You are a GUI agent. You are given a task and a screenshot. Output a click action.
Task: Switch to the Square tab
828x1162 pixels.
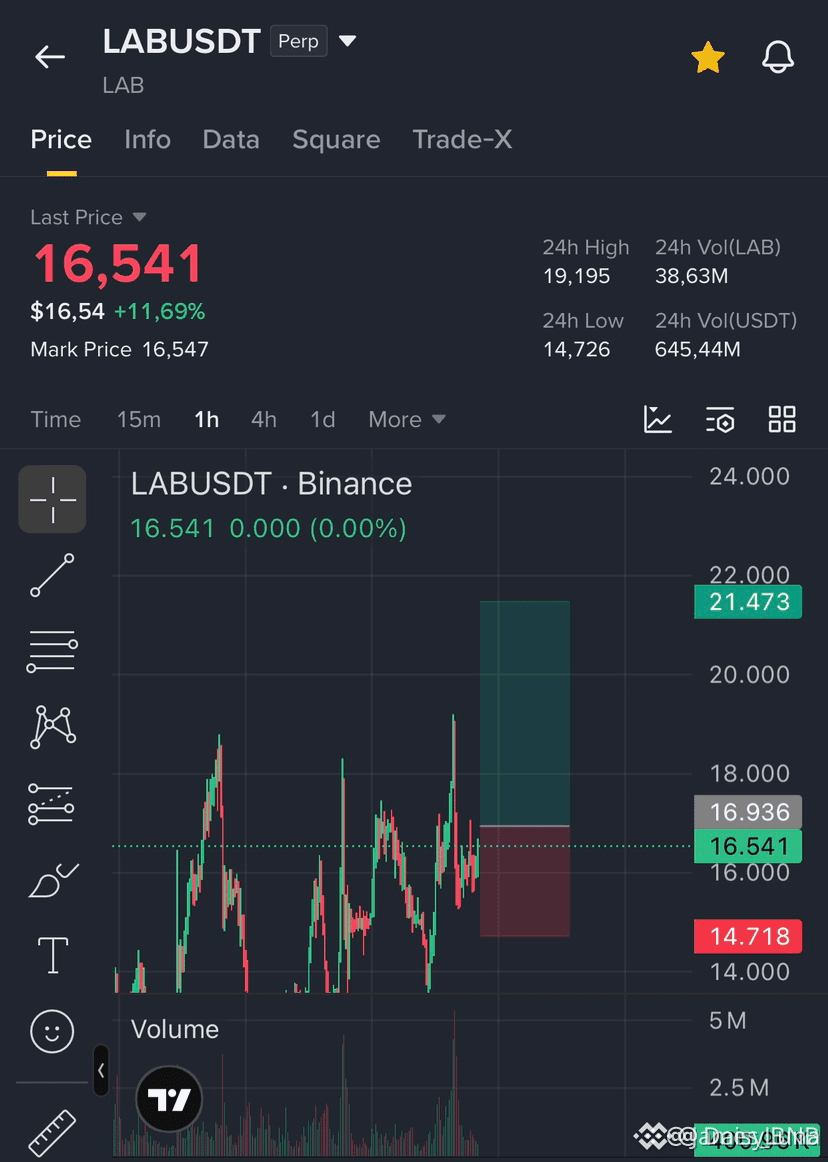[x=336, y=139]
